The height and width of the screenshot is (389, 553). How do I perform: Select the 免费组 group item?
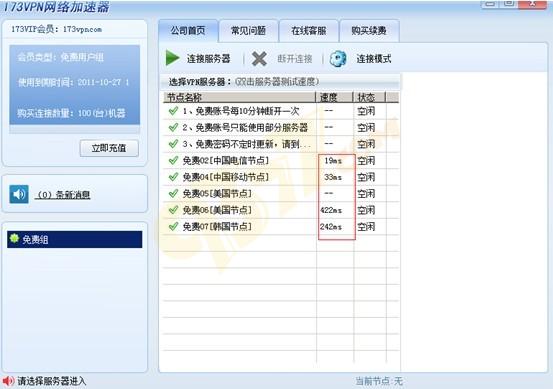pyautogui.click(x=75, y=239)
